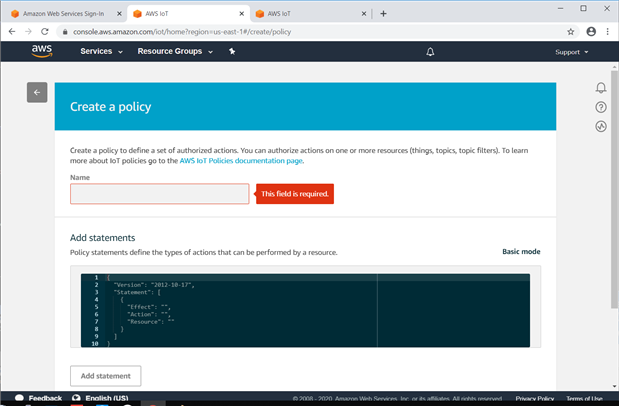Open the Support dropdown menu
This screenshot has height=406, width=619.
click(571, 52)
